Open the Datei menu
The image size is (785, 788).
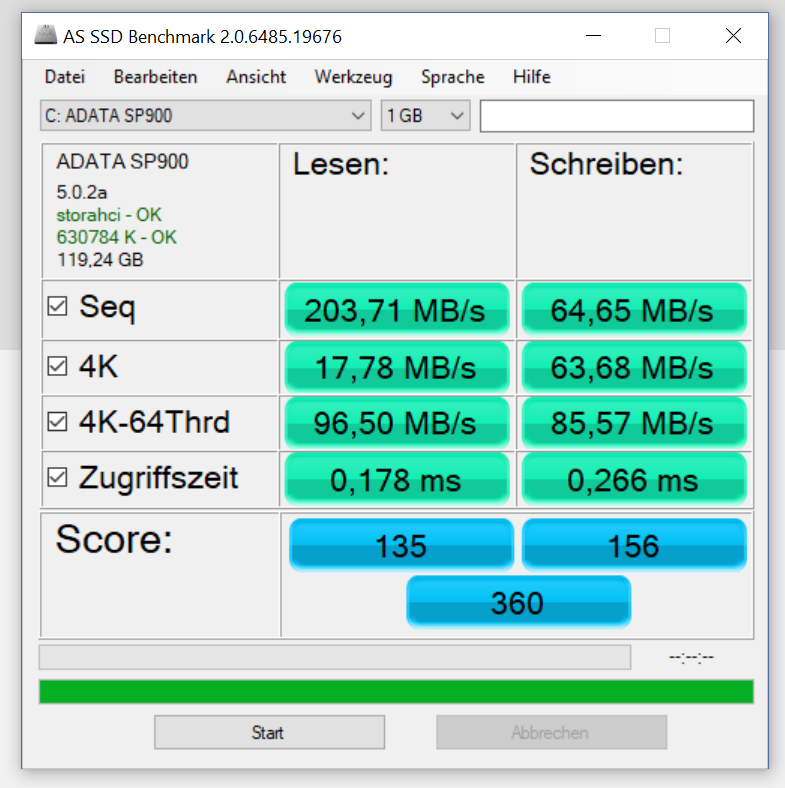[x=65, y=77]
